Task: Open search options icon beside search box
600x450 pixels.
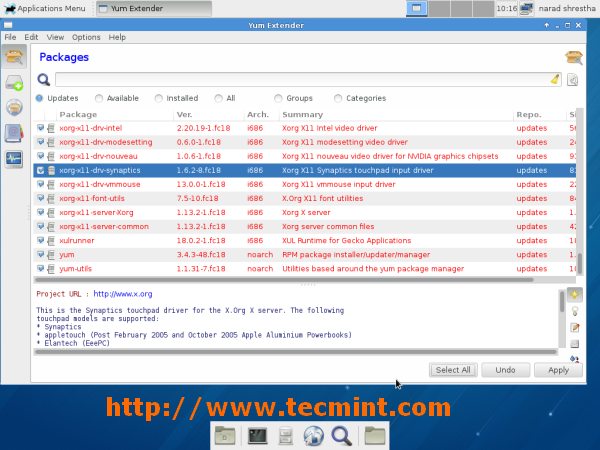Action: click(572, 80)
